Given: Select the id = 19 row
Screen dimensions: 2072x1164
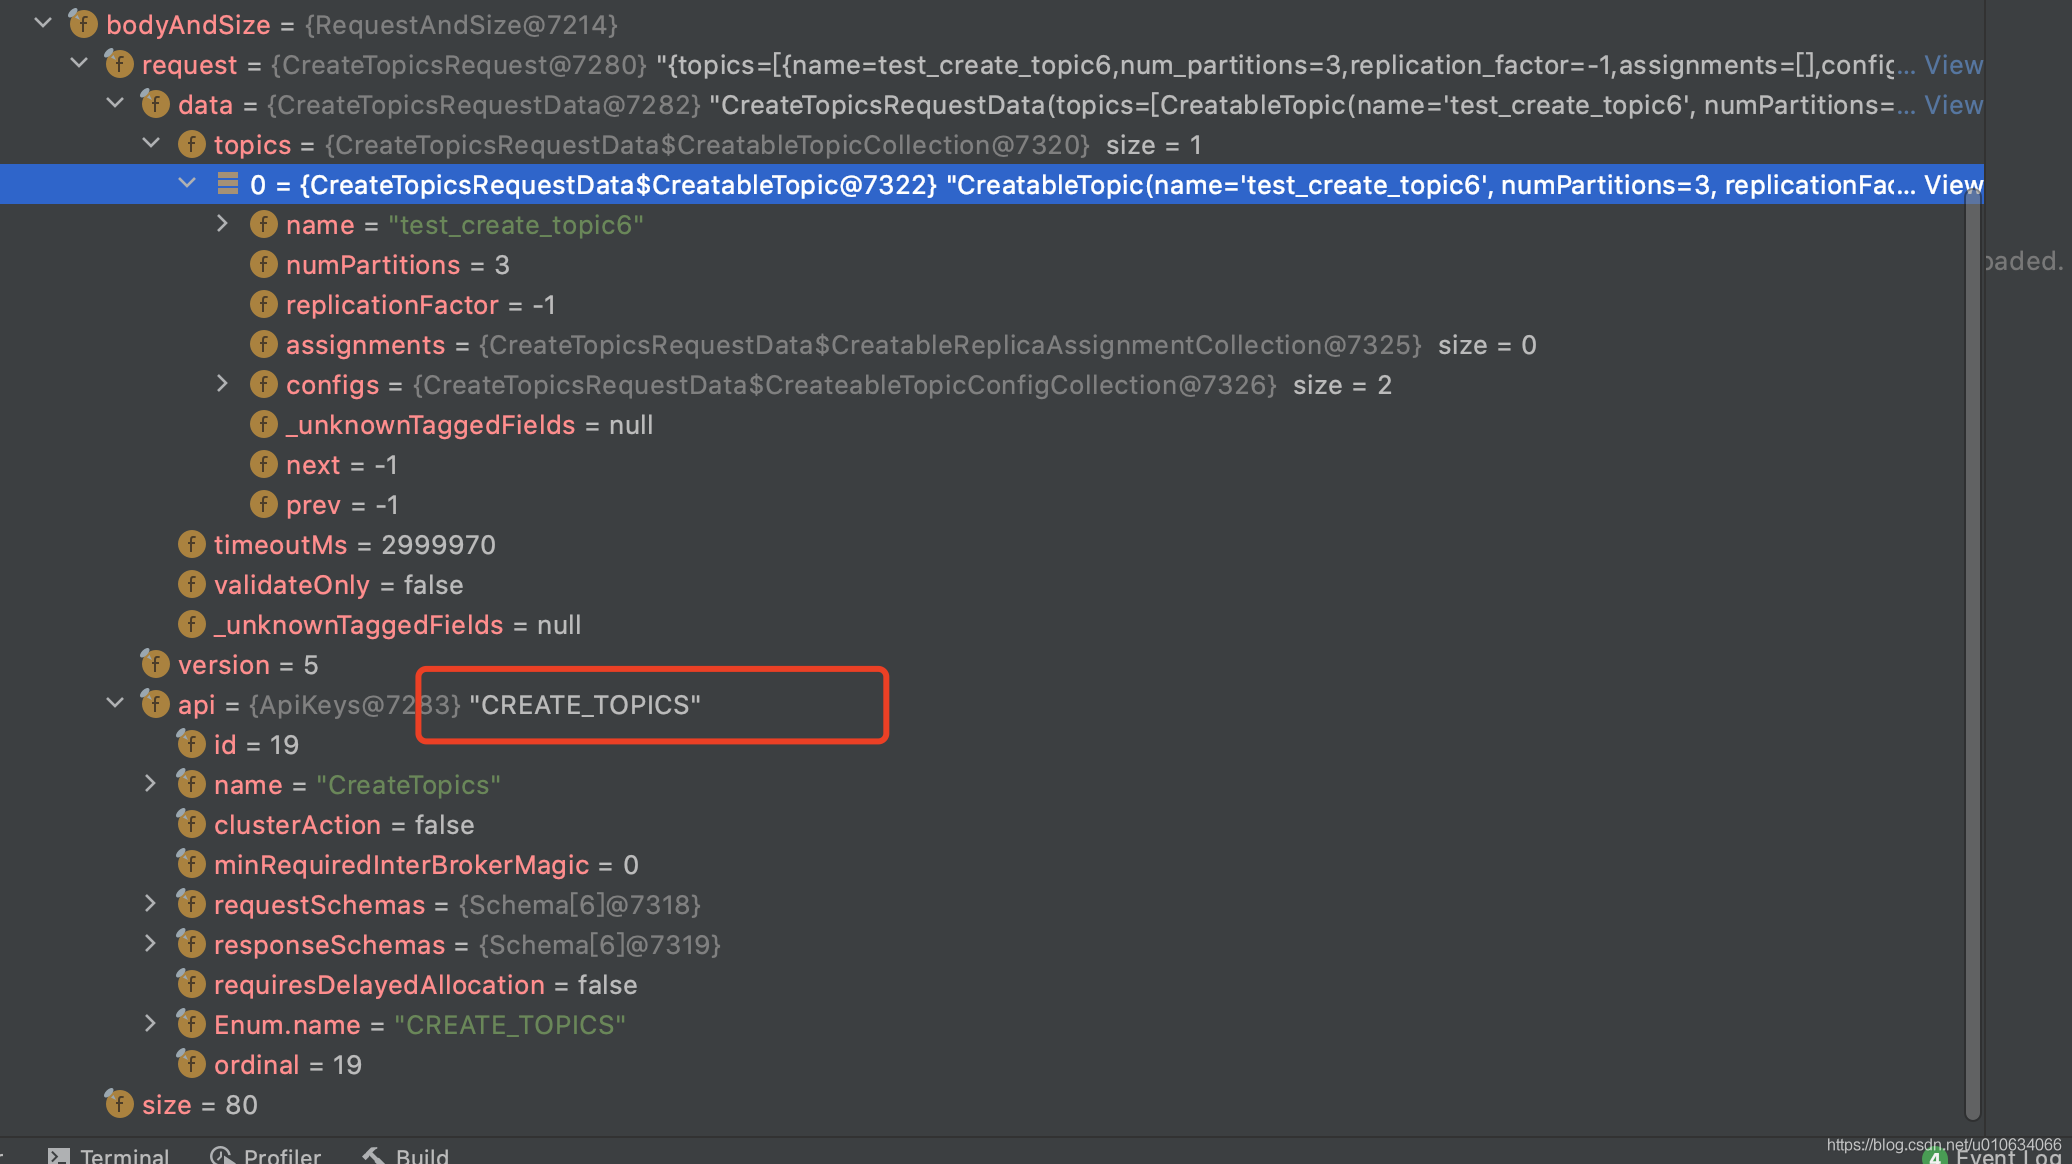Looking at the screenshot, I should click(992, 745).
